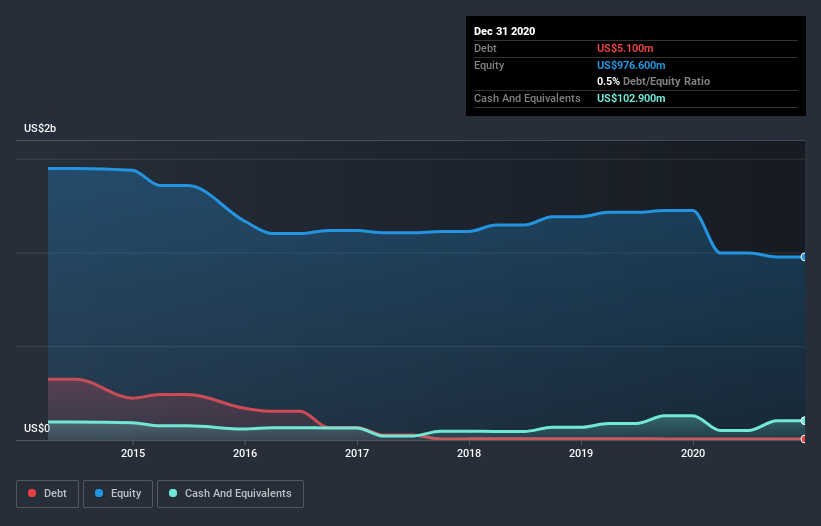Click the 2020 axis label
This screenshot has height=526, width=821.
click(693, 453)
